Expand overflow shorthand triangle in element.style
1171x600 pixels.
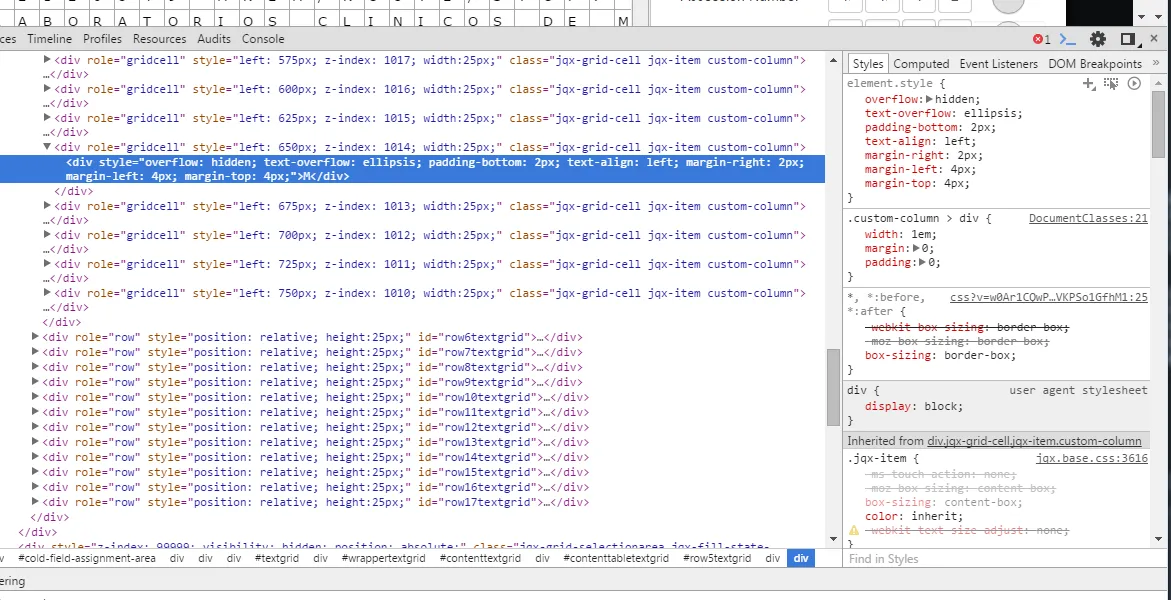coord(930,99)
